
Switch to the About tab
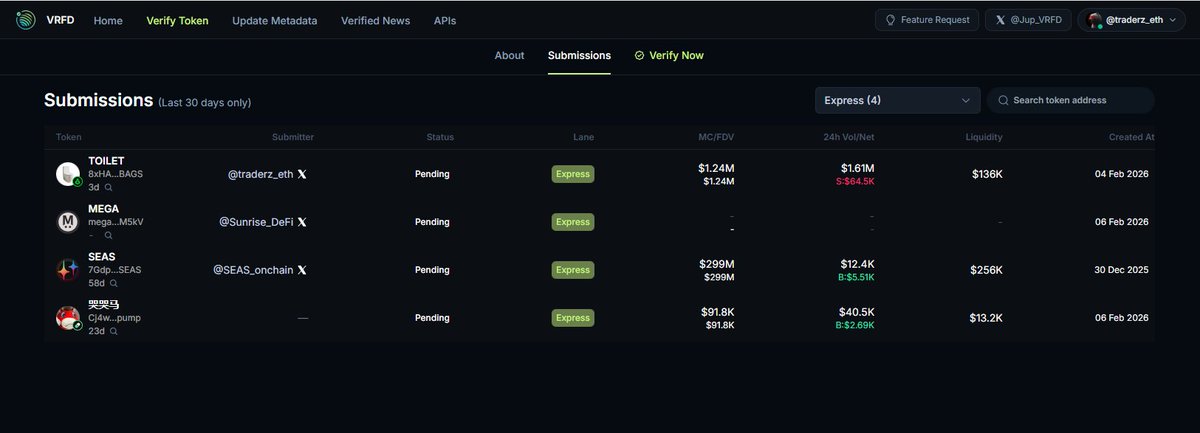click(x=509, y=56)
